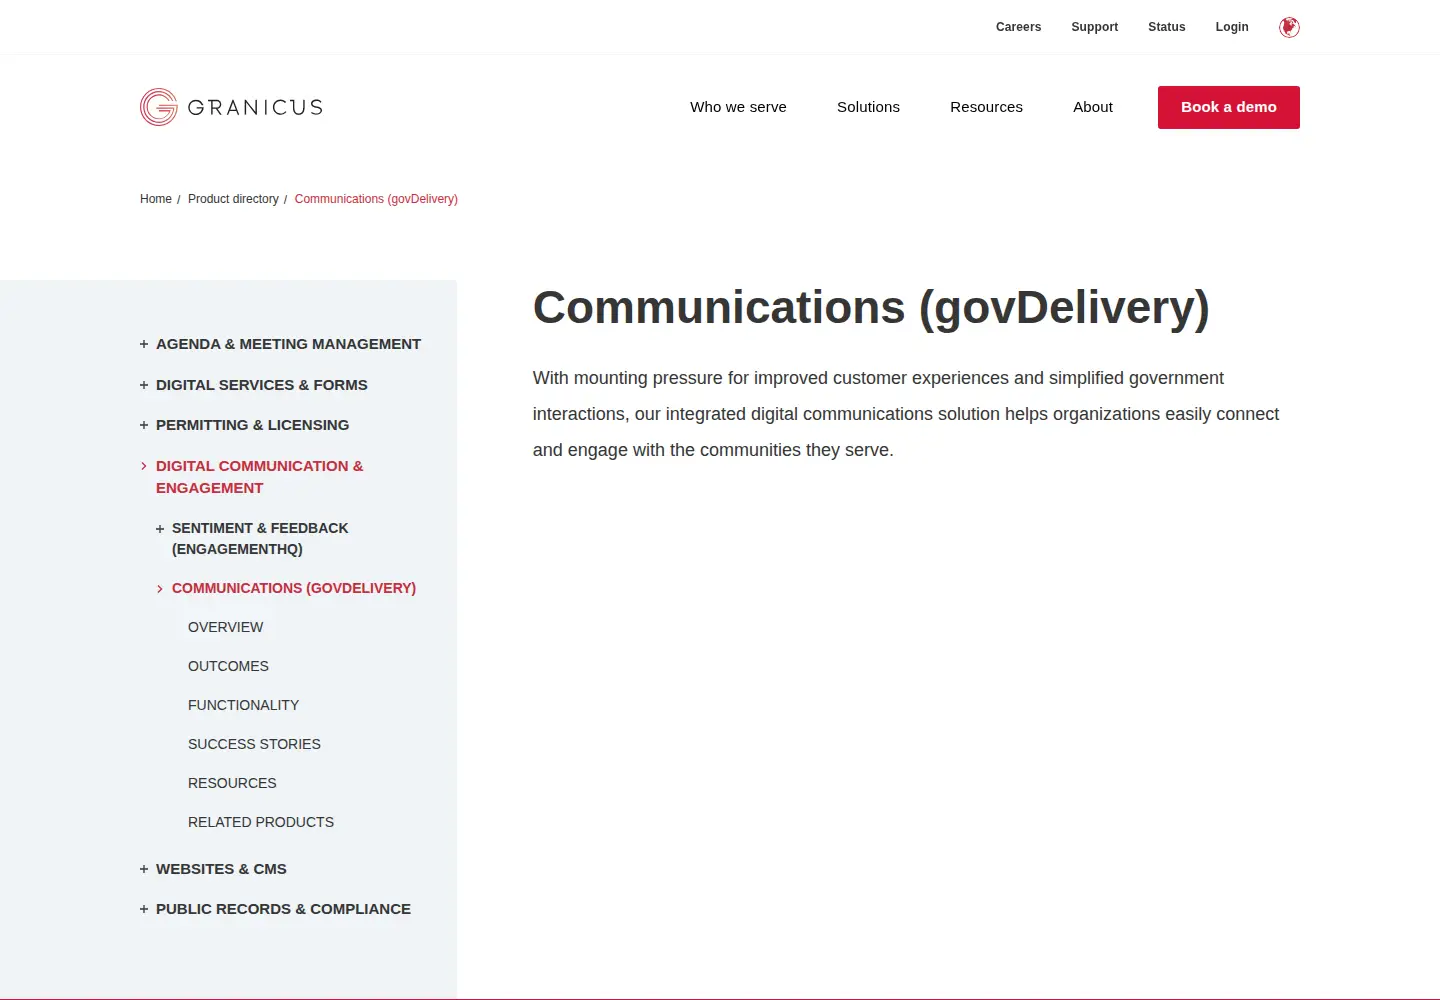The width and height of the screenshot is (1440, 1000).
Task: Open the Sentiment & Feedback (EngagementHQ) label
Action: click(x=260, y=538)
